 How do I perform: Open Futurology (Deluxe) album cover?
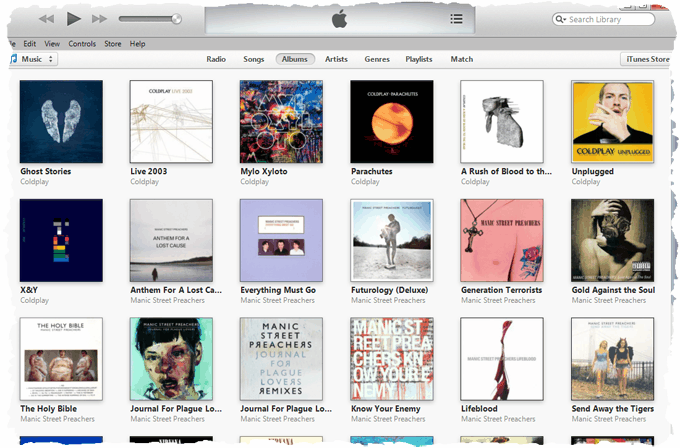tap(392, 240)
